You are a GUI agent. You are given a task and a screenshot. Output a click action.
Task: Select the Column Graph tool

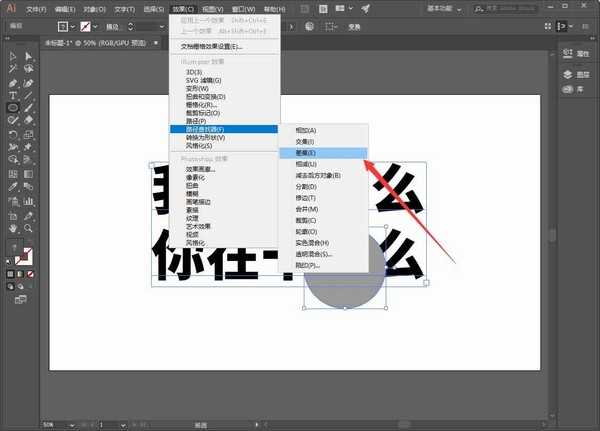point(28,201)
